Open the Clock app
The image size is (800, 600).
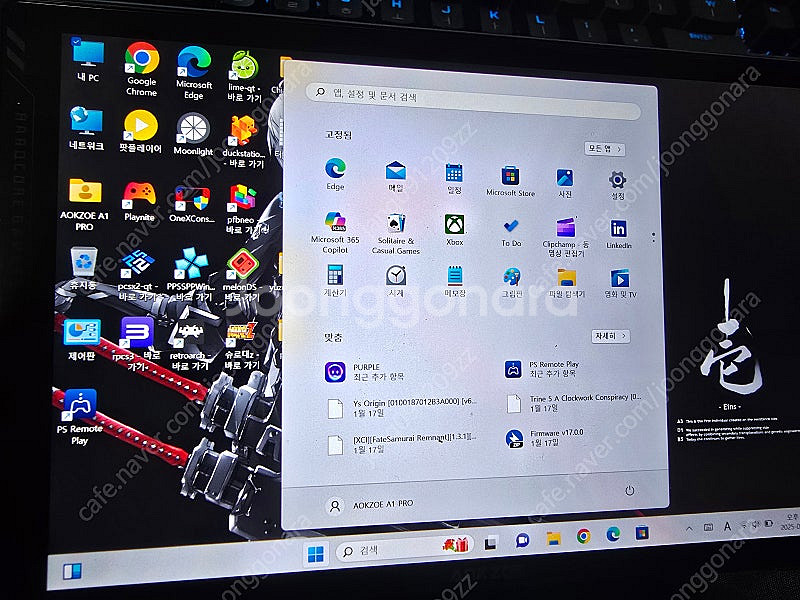pyautogui.click(x=396, y=281)
